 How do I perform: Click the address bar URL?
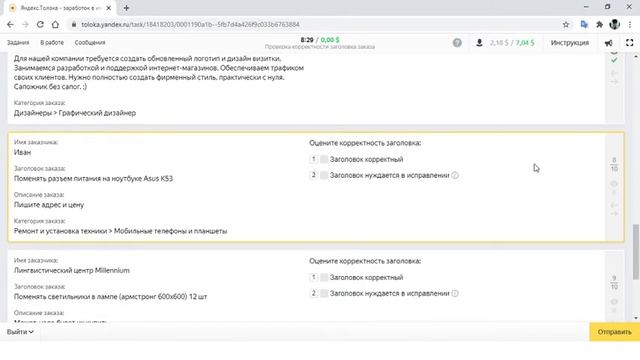tap(190, 24)
